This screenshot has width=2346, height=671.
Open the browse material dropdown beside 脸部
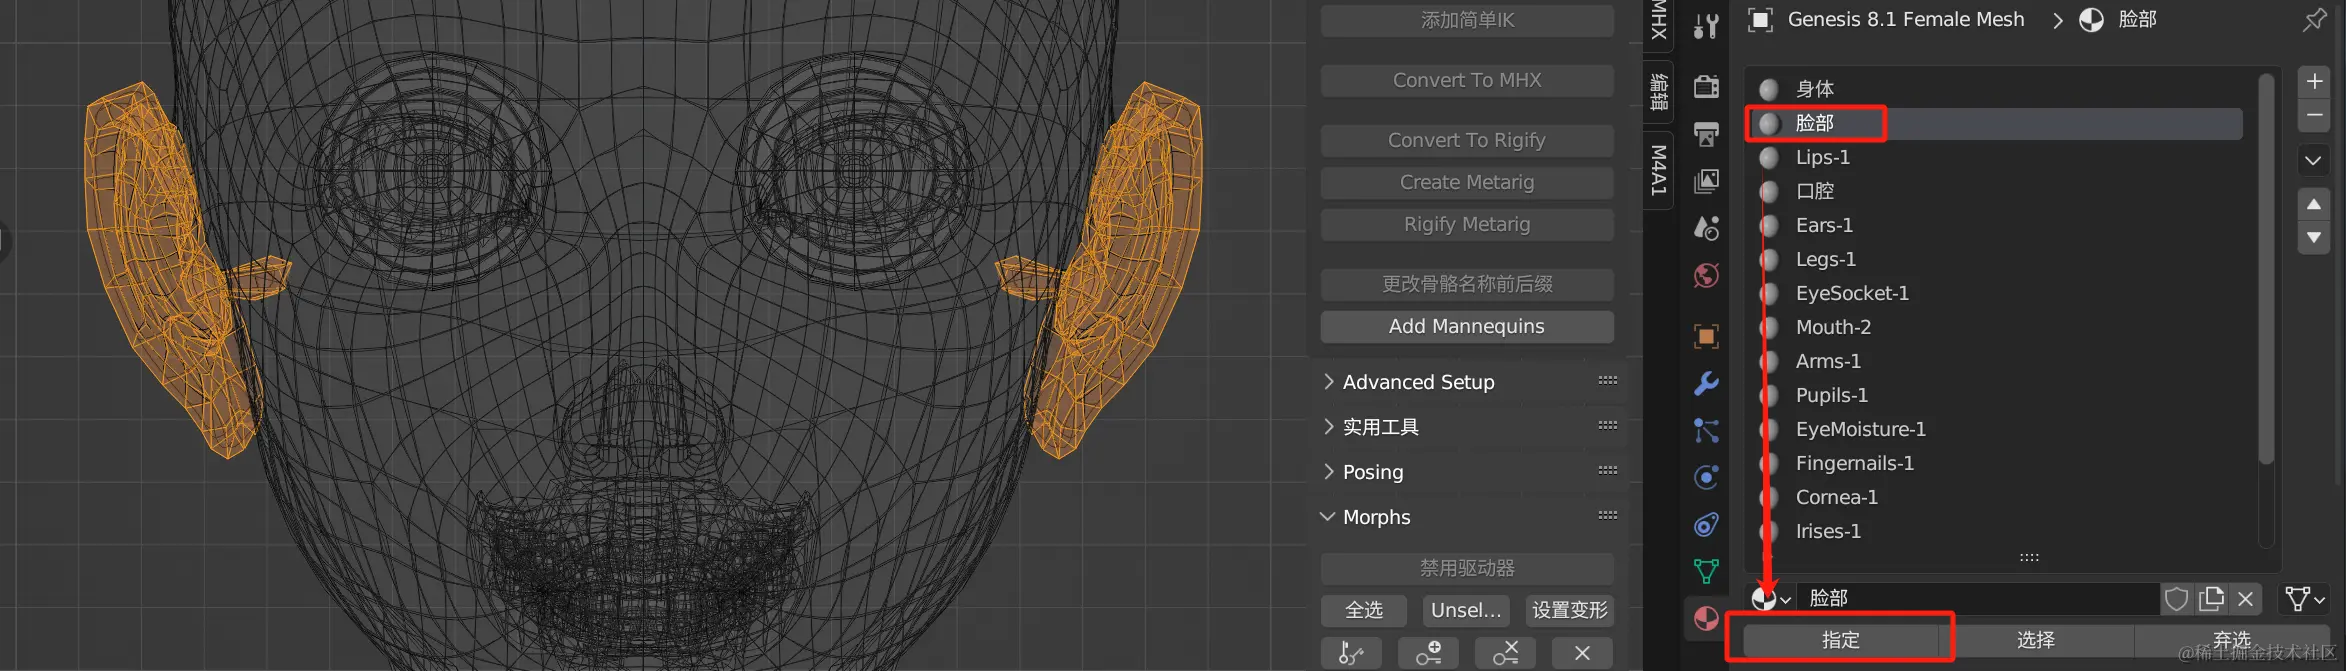pos(1771,599)
